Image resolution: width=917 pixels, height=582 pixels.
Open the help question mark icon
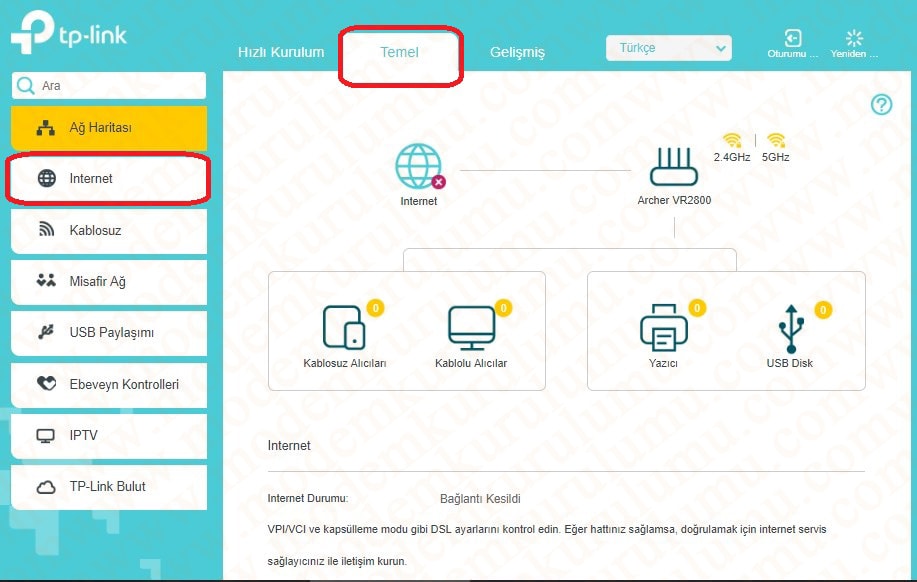[881, 105]
